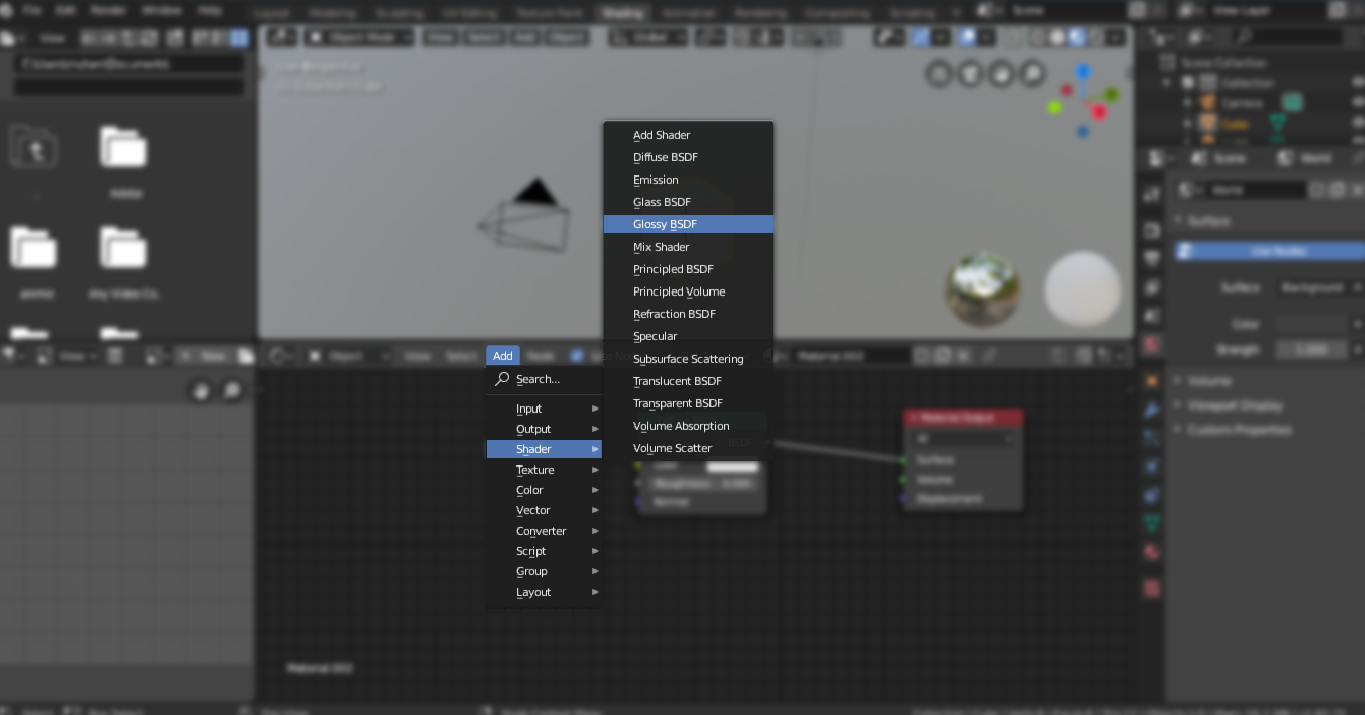Click the viewport navigation axis gizmo

point(1084,102)
